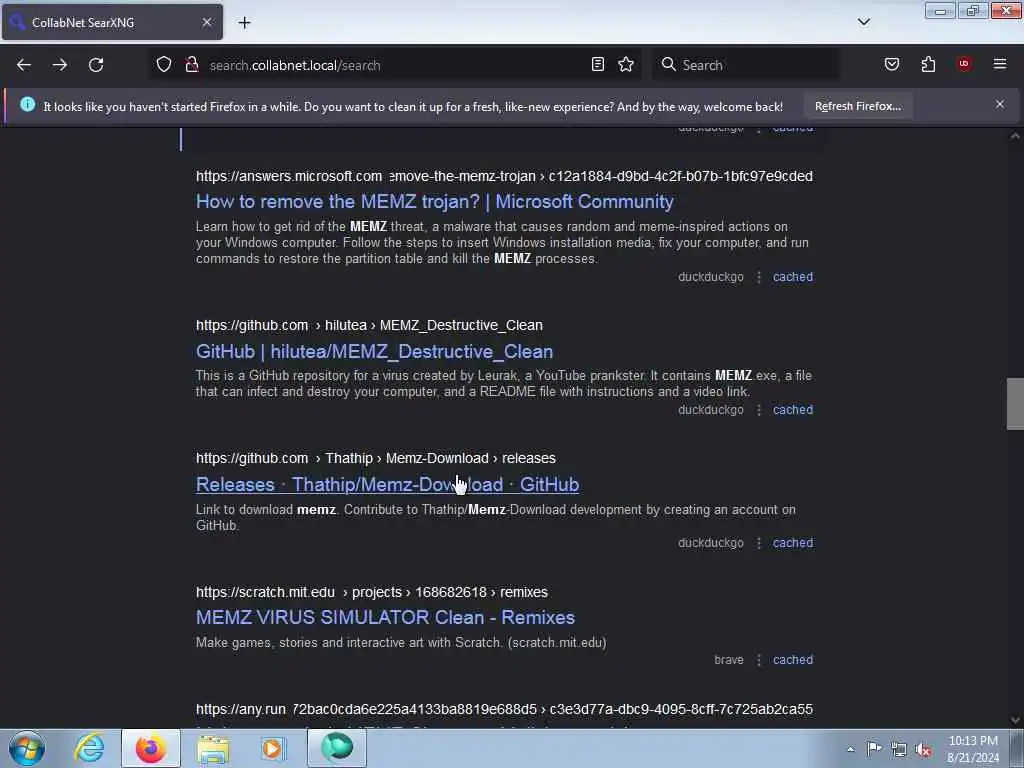Click the Refresh Firefox... button

(857, 106)
